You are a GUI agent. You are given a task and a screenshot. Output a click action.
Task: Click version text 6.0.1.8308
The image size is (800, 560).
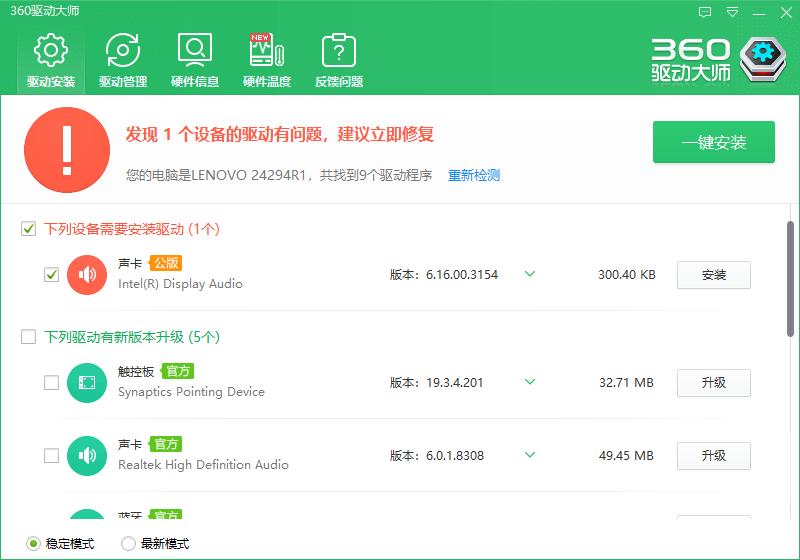(455, 455)
